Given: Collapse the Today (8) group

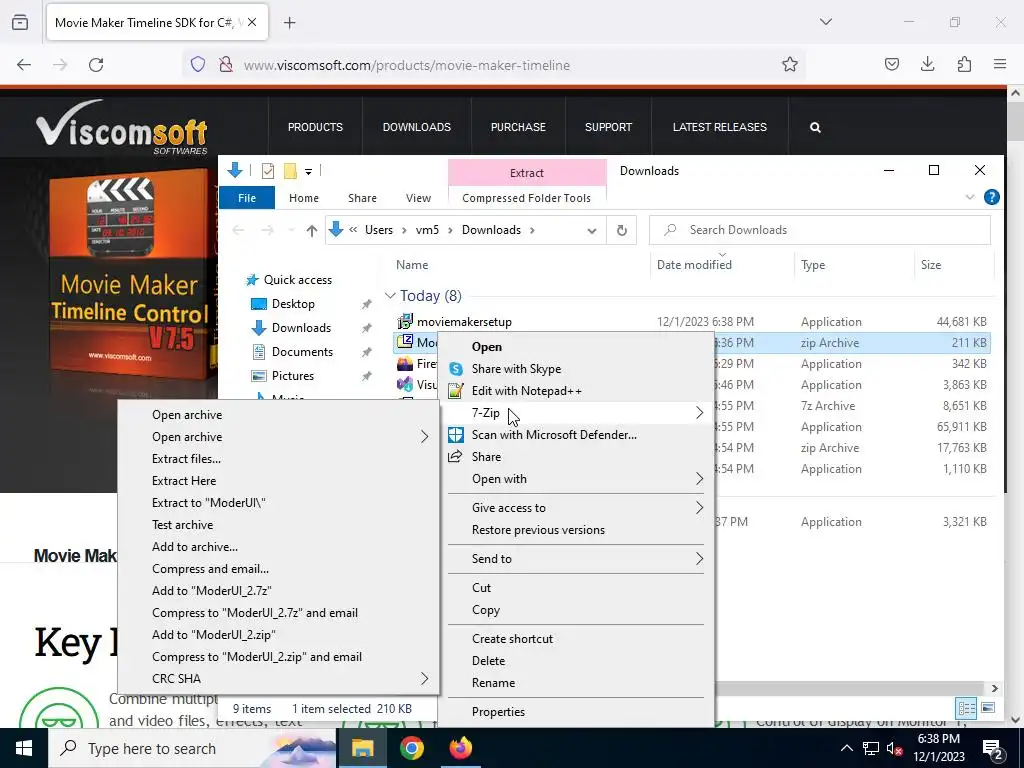Looking at the screenshot, I should 390,296.
